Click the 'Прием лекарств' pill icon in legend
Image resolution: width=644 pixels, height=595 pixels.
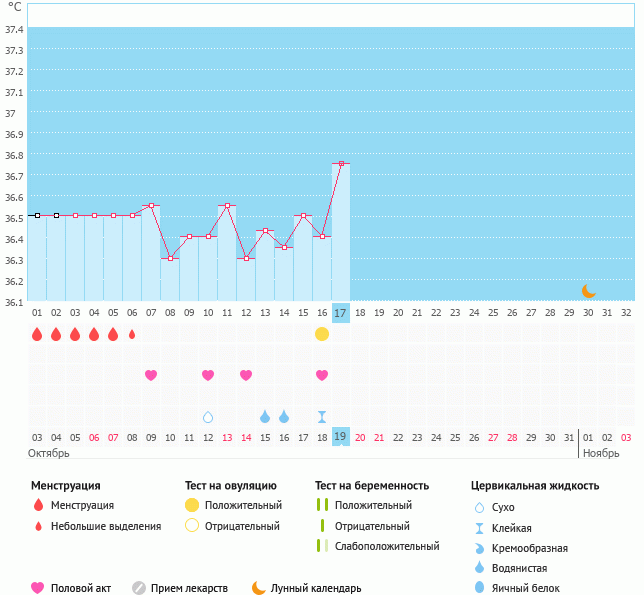pos(139,588)
